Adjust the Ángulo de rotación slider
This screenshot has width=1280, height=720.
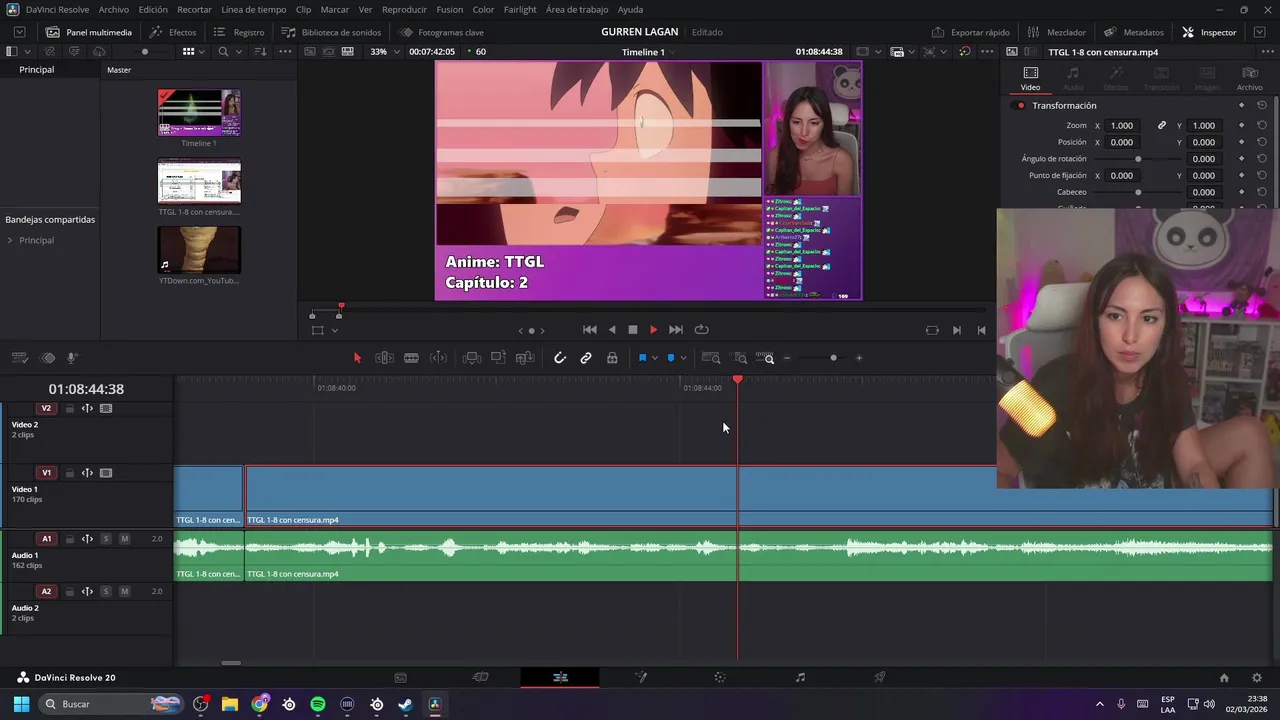click(1138, 159)
